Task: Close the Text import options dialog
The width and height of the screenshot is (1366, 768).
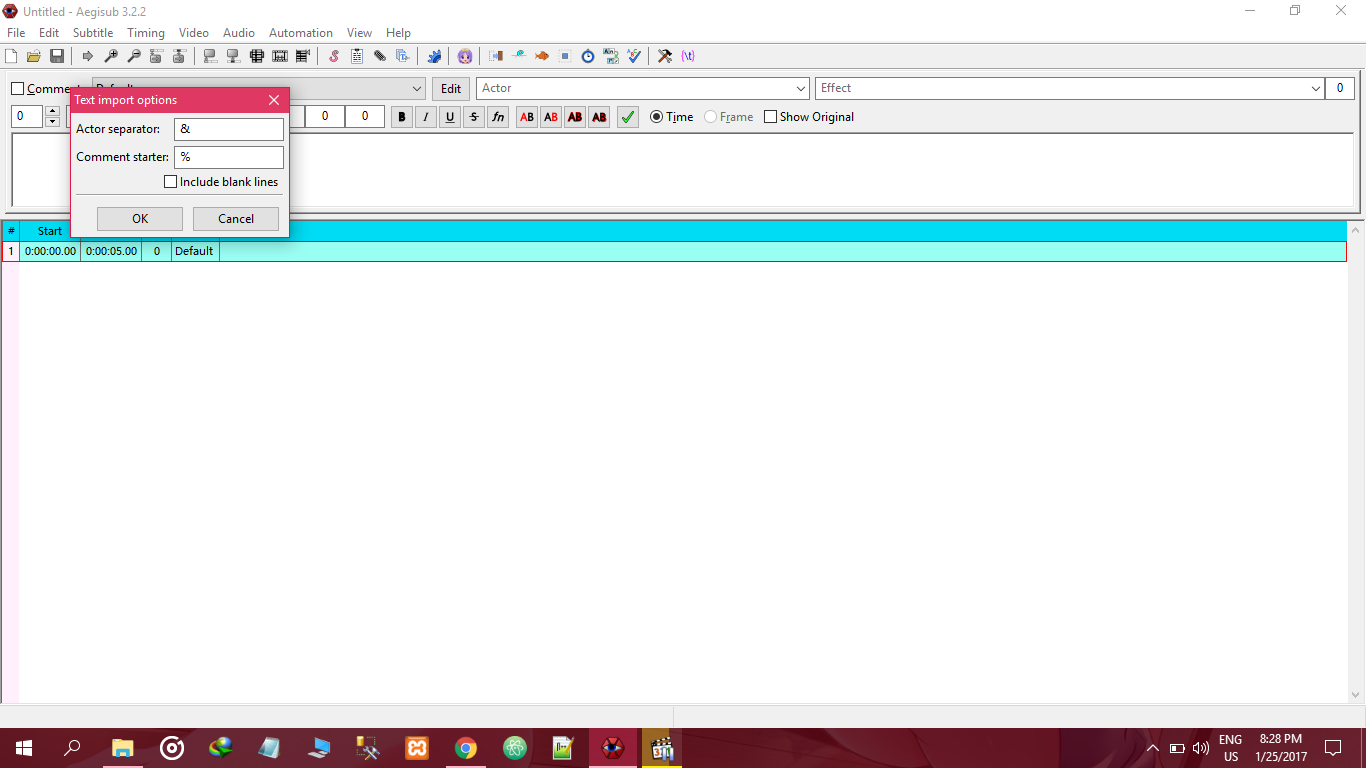Action: tap(274, 100)
